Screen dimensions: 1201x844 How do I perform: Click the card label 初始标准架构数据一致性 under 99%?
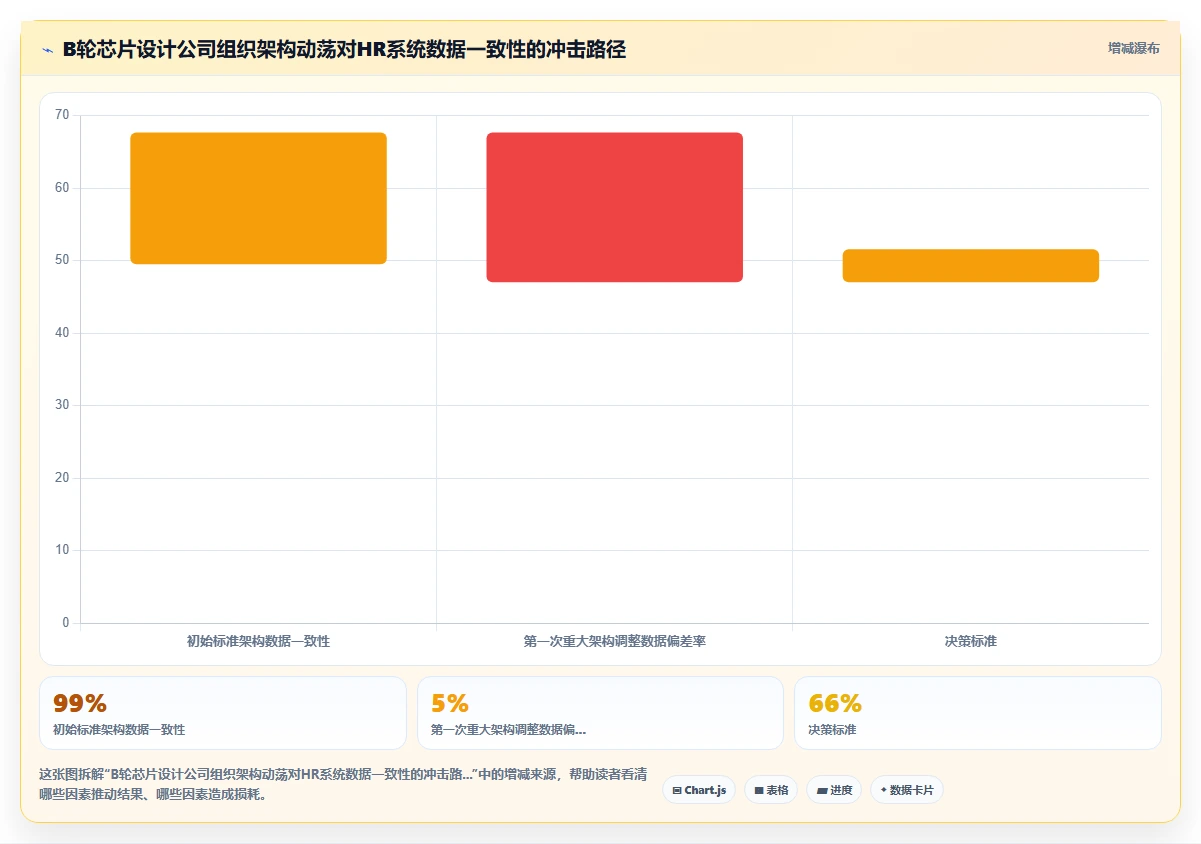tap(119, 730)
